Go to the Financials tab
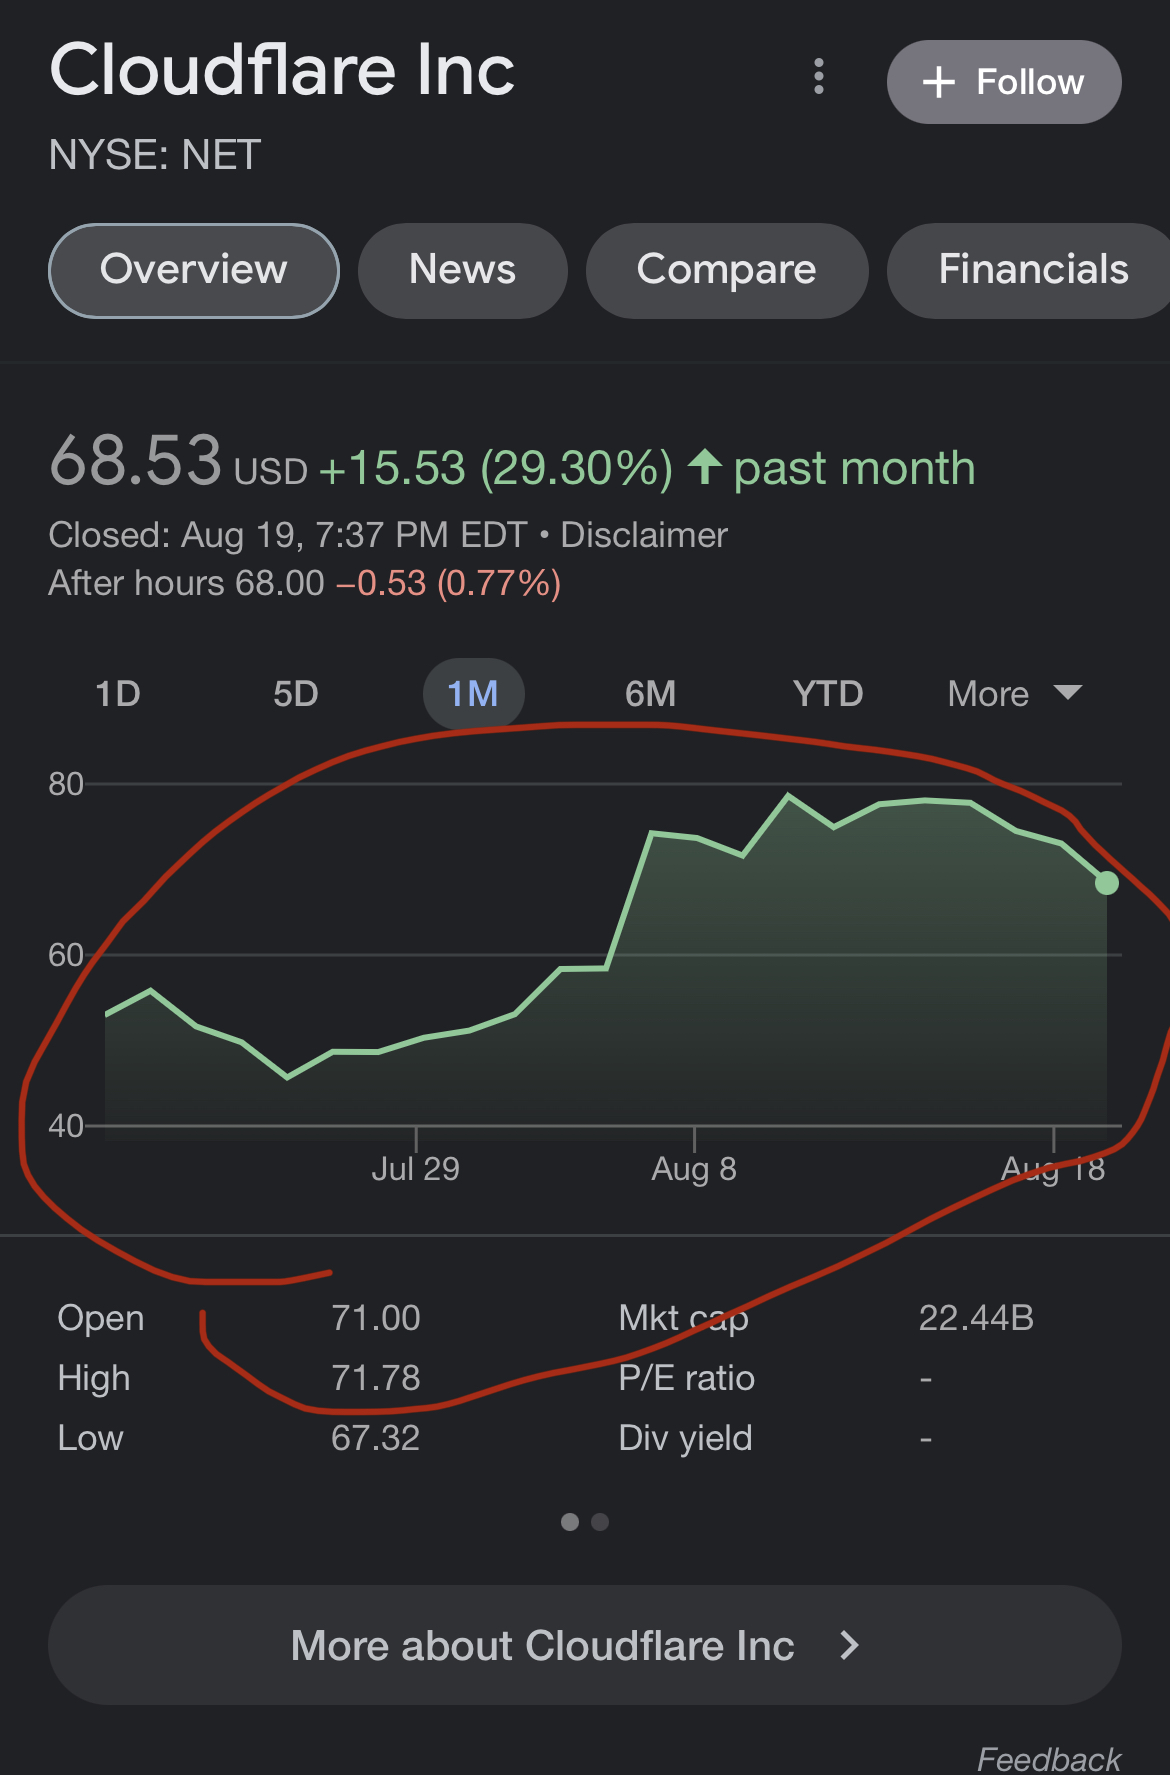This screenshot has height=1775, width=1170. pos(1030,270)
